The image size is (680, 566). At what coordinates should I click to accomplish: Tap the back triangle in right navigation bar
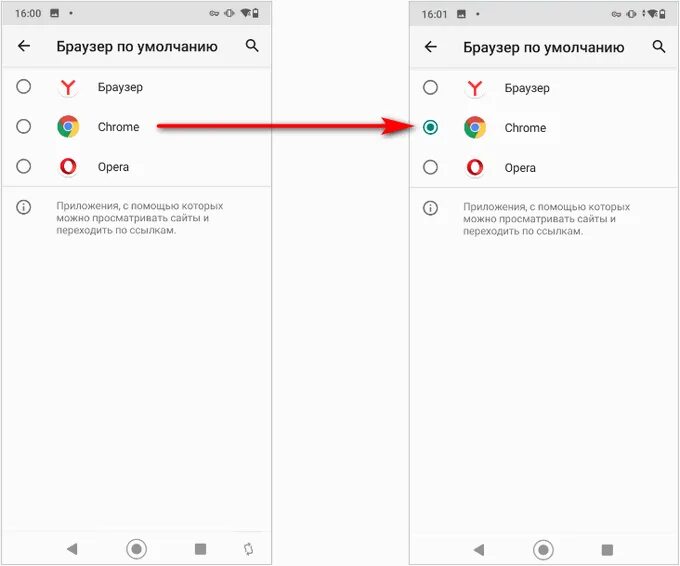click(x=479, y=550)
